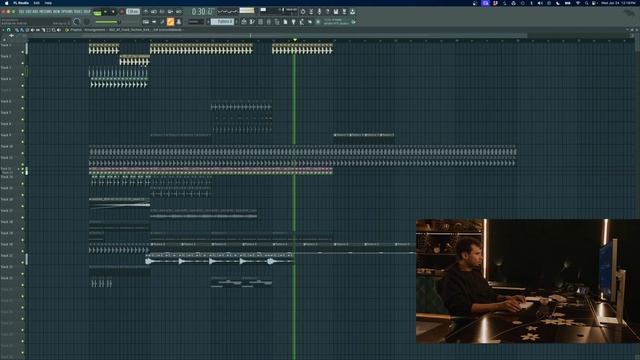Click the audio waveform clip on Track 21

(x=220, y=258)
